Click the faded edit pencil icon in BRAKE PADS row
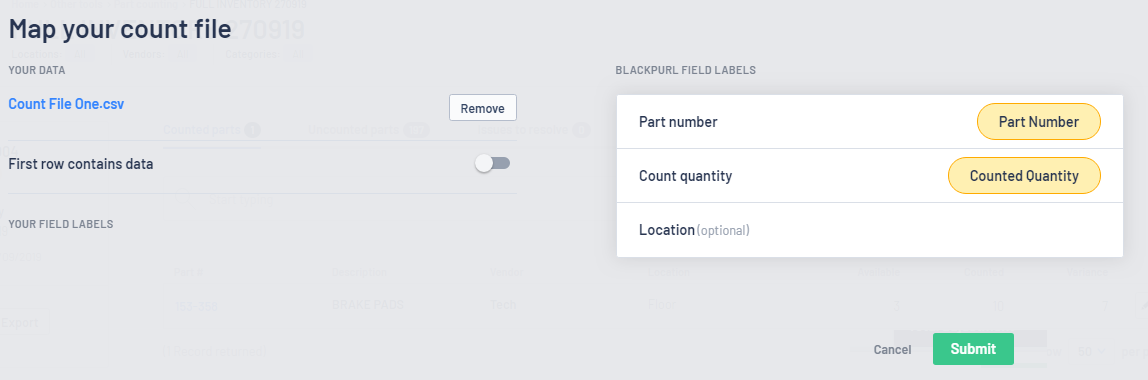Image resolution: width=1148 pixels, height=380 pixels. coord(1142,305)
